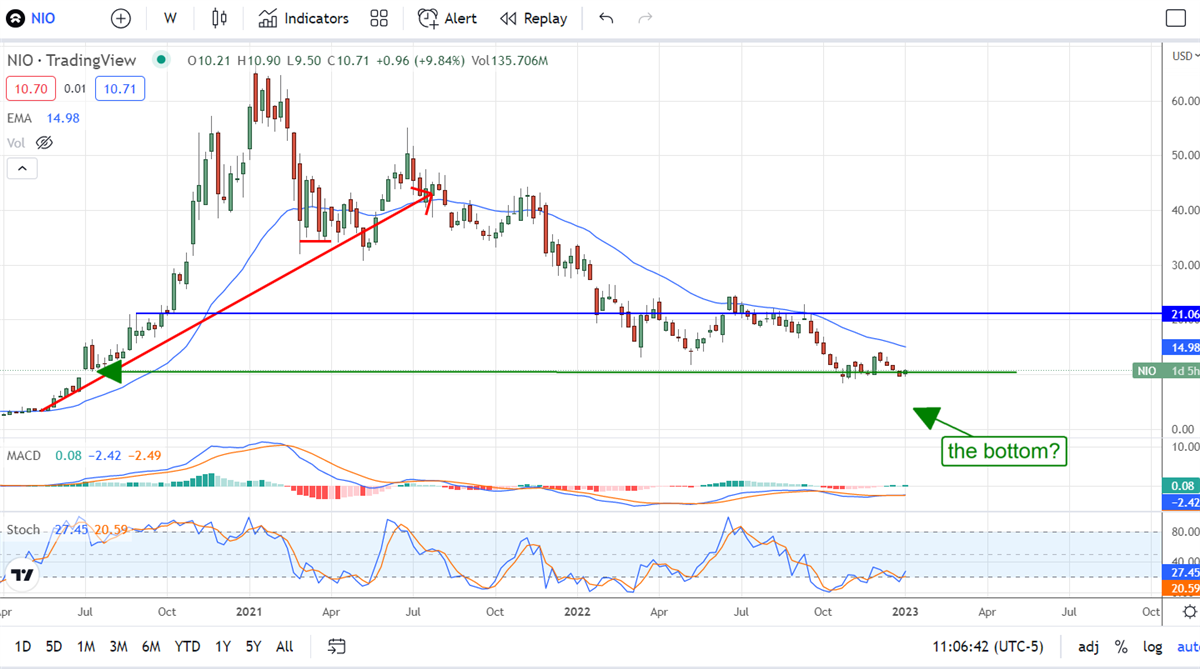Select the 1Y time range
This screenshot has height=669, width=1200.
(x=225, y=647)
